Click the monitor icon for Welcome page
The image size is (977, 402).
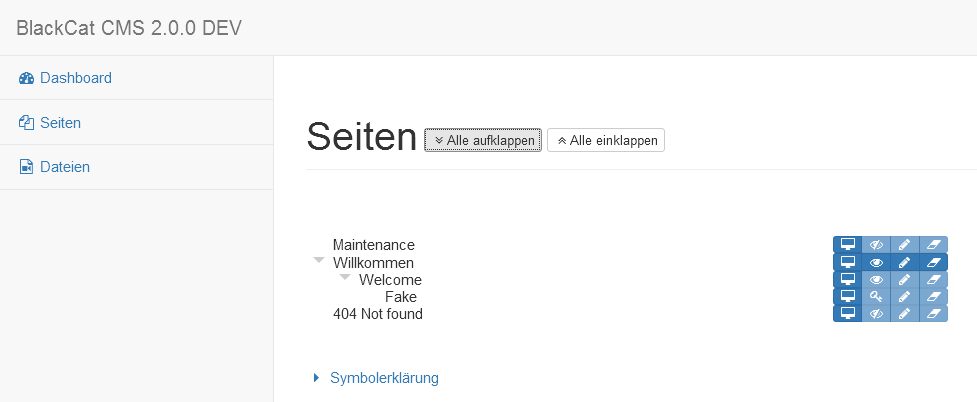[x=847, y=280]
